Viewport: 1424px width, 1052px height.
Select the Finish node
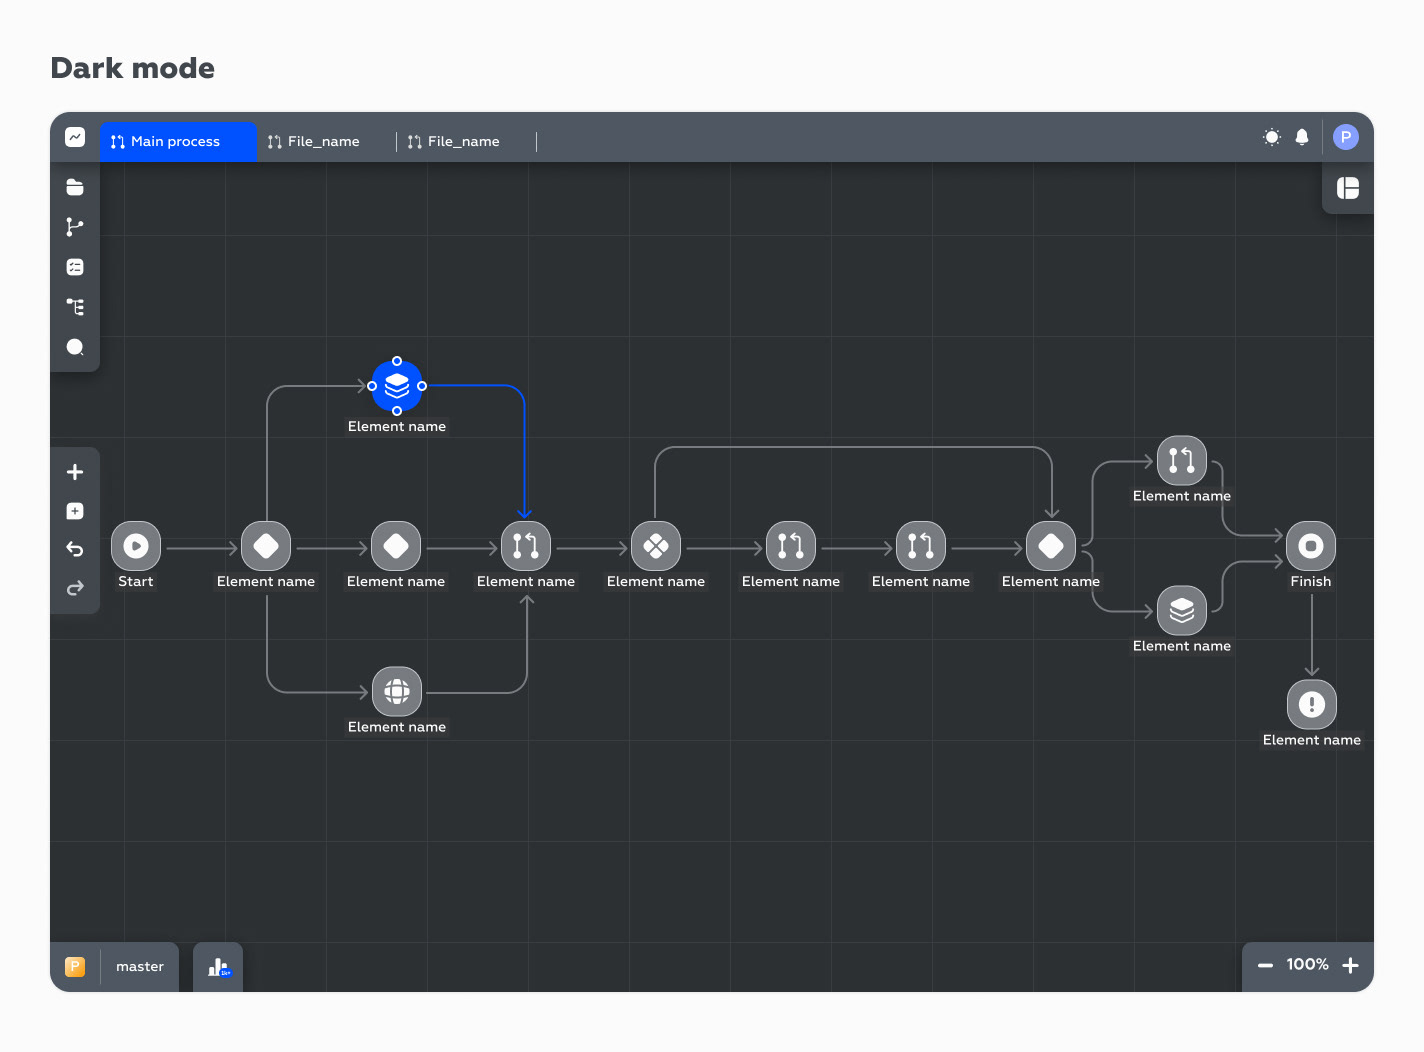(x=1311, y=546)
